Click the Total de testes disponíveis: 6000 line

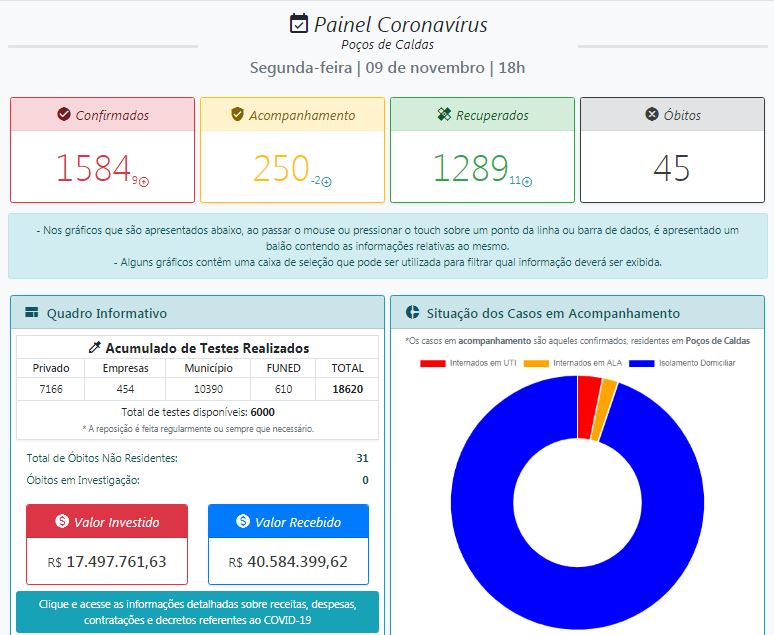(x=198, y=412)
